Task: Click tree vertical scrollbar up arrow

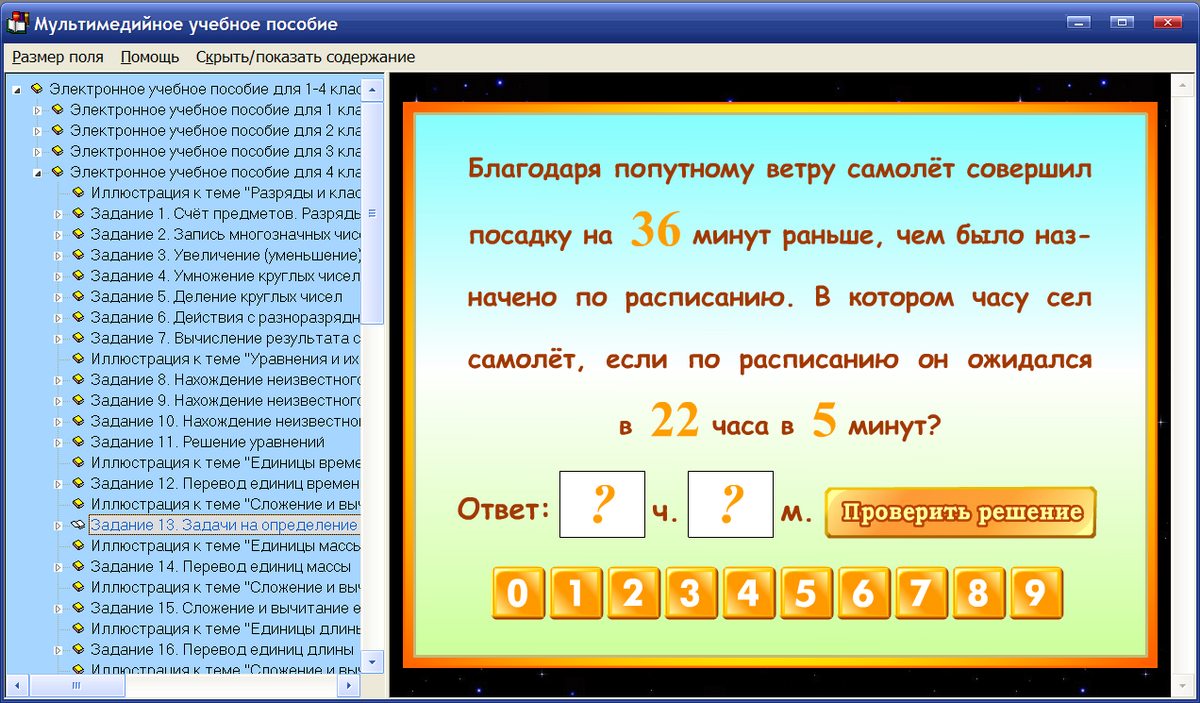Action: [x=372, y=89]
